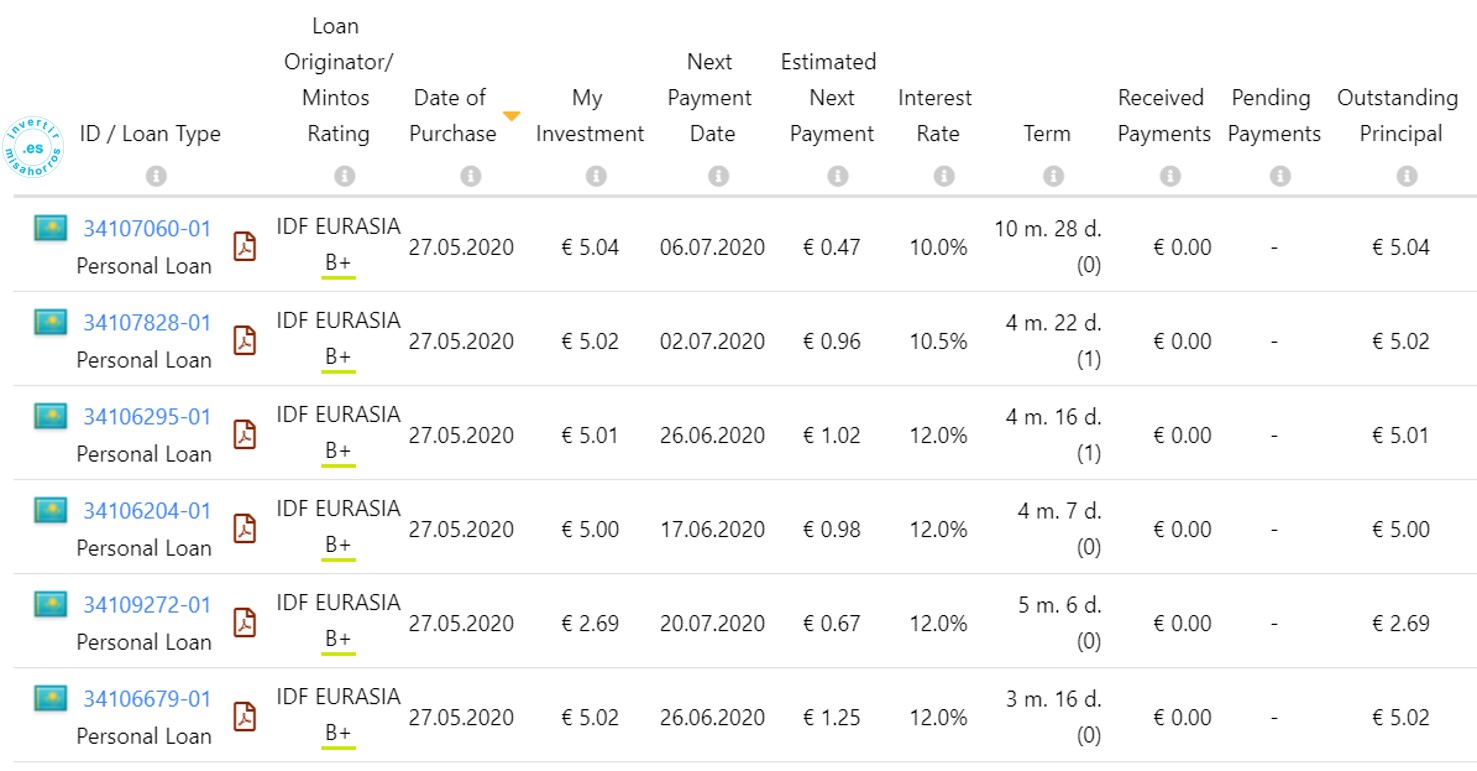Sort by Estimated Next Payment header
Viewport: 1477px width, 771px height.
[x=829, y=98]
